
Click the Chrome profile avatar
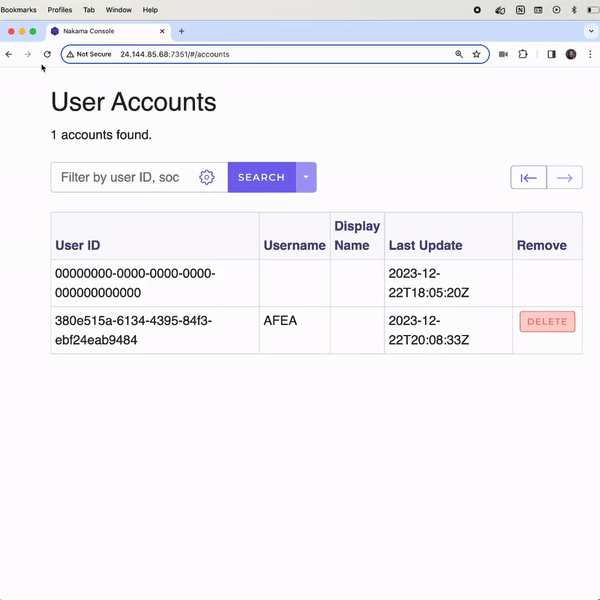tap(571, 54)
